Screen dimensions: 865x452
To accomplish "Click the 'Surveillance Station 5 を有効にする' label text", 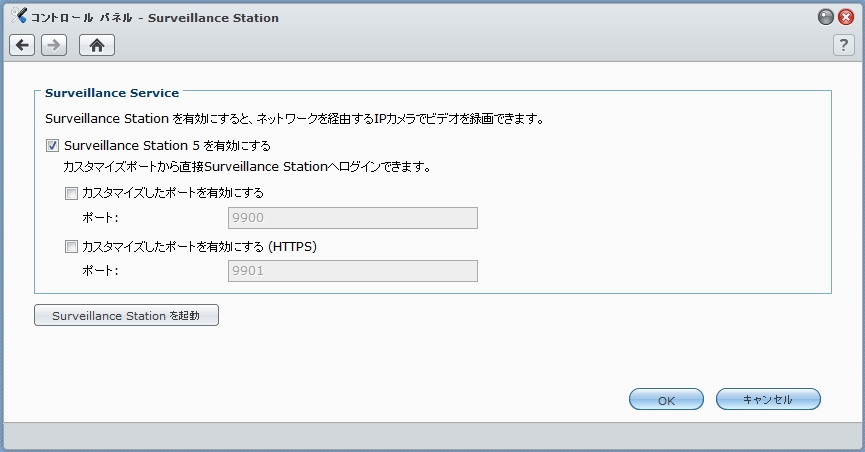I will [x=167, y=145].
